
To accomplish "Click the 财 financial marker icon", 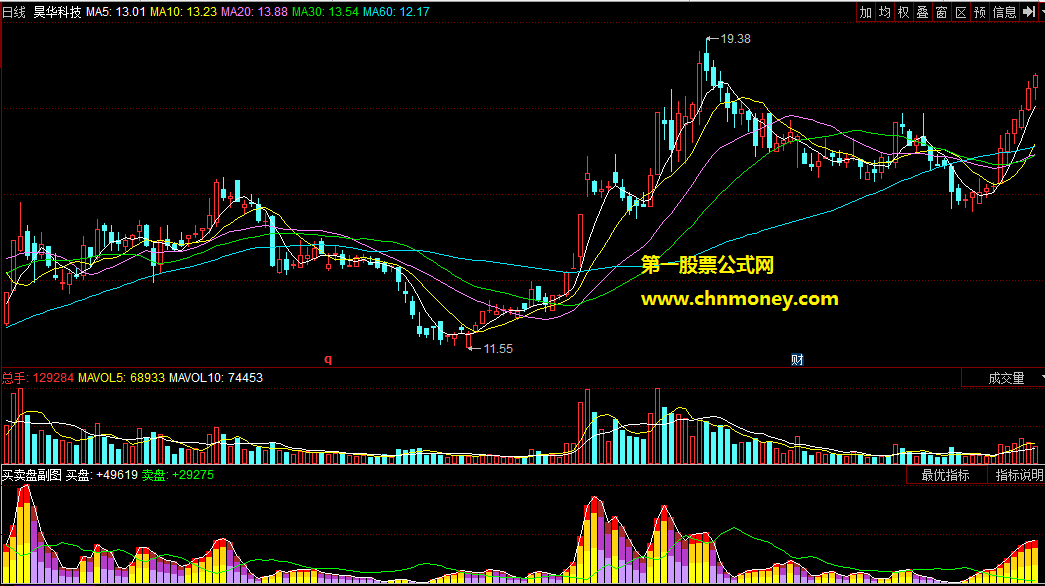I will click(x=797, y=360).
